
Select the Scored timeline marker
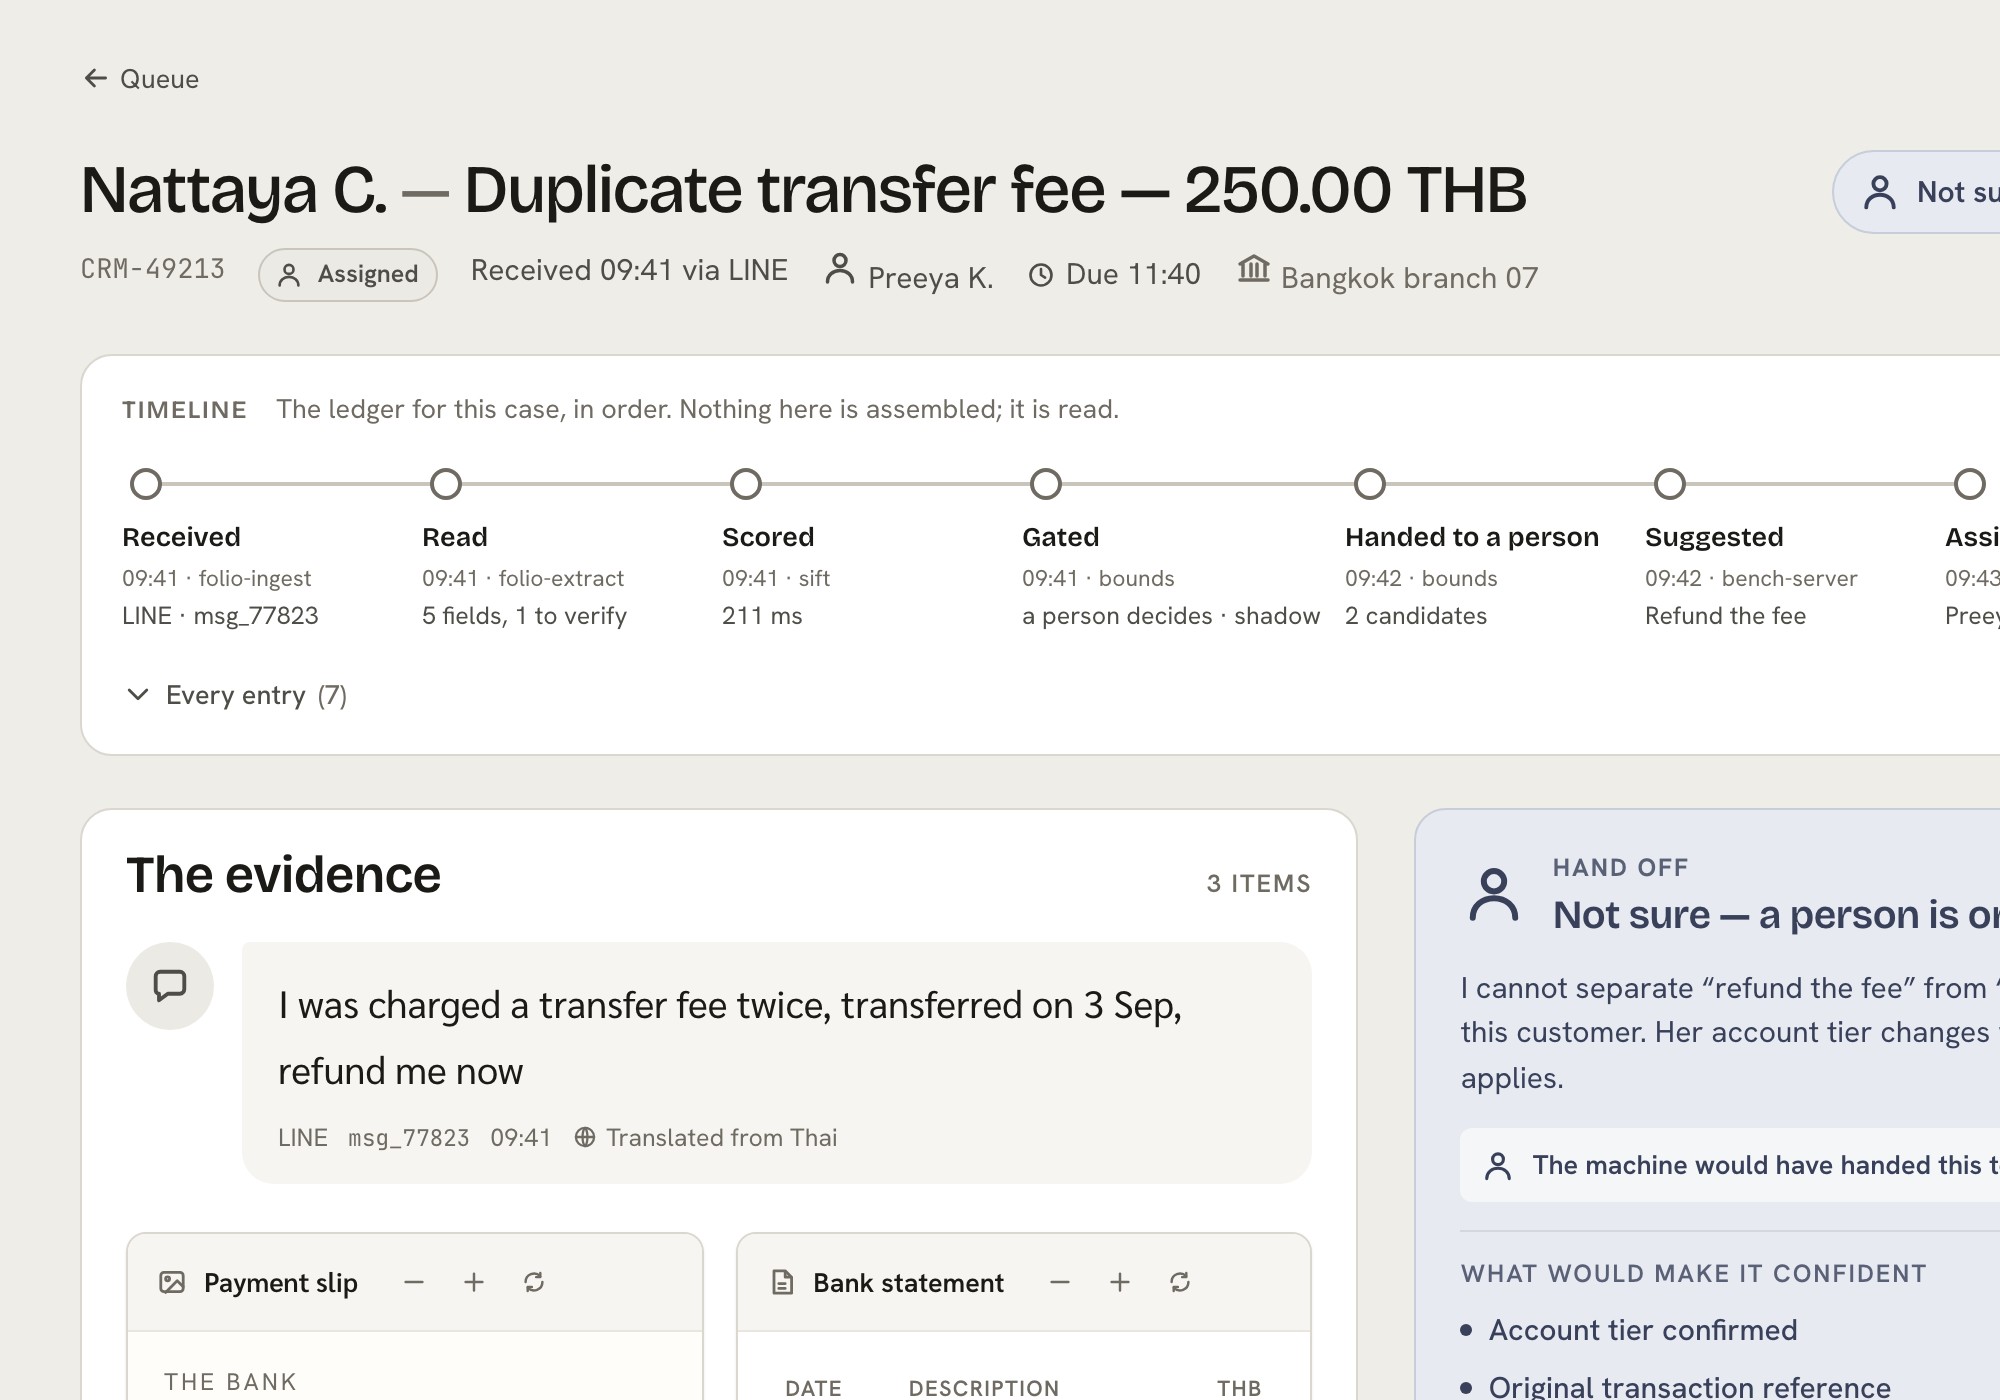(746, 484)
